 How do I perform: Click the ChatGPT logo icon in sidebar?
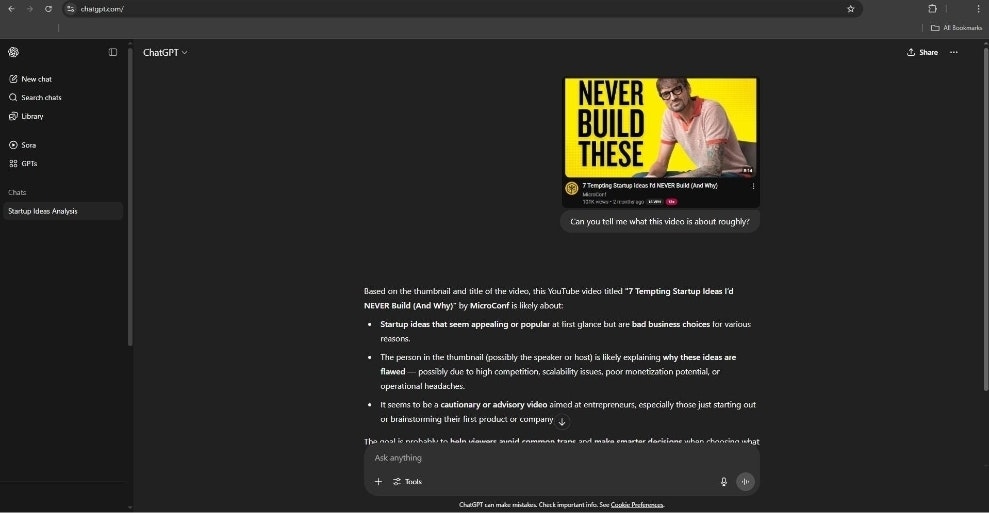point(13,52)
